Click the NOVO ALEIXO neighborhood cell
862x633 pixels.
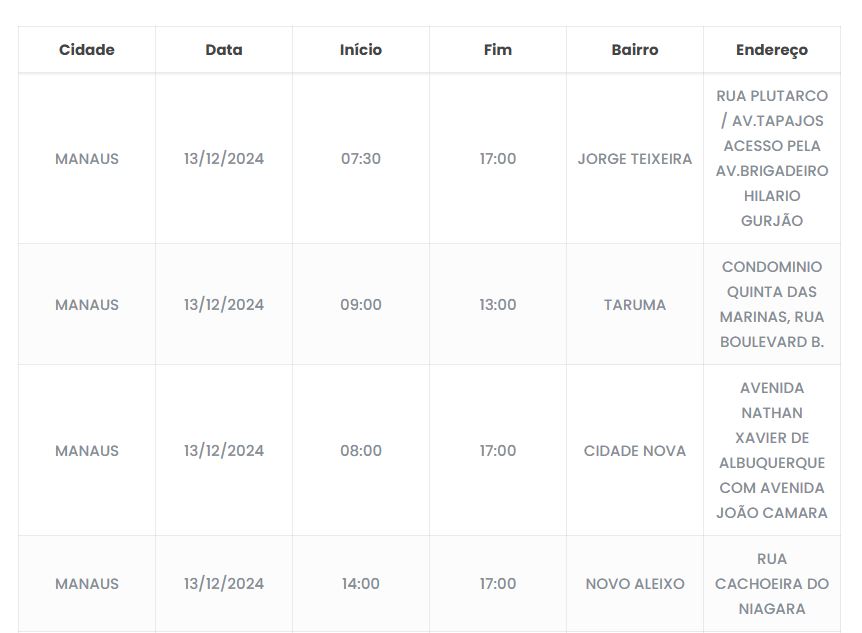(635, 584)
